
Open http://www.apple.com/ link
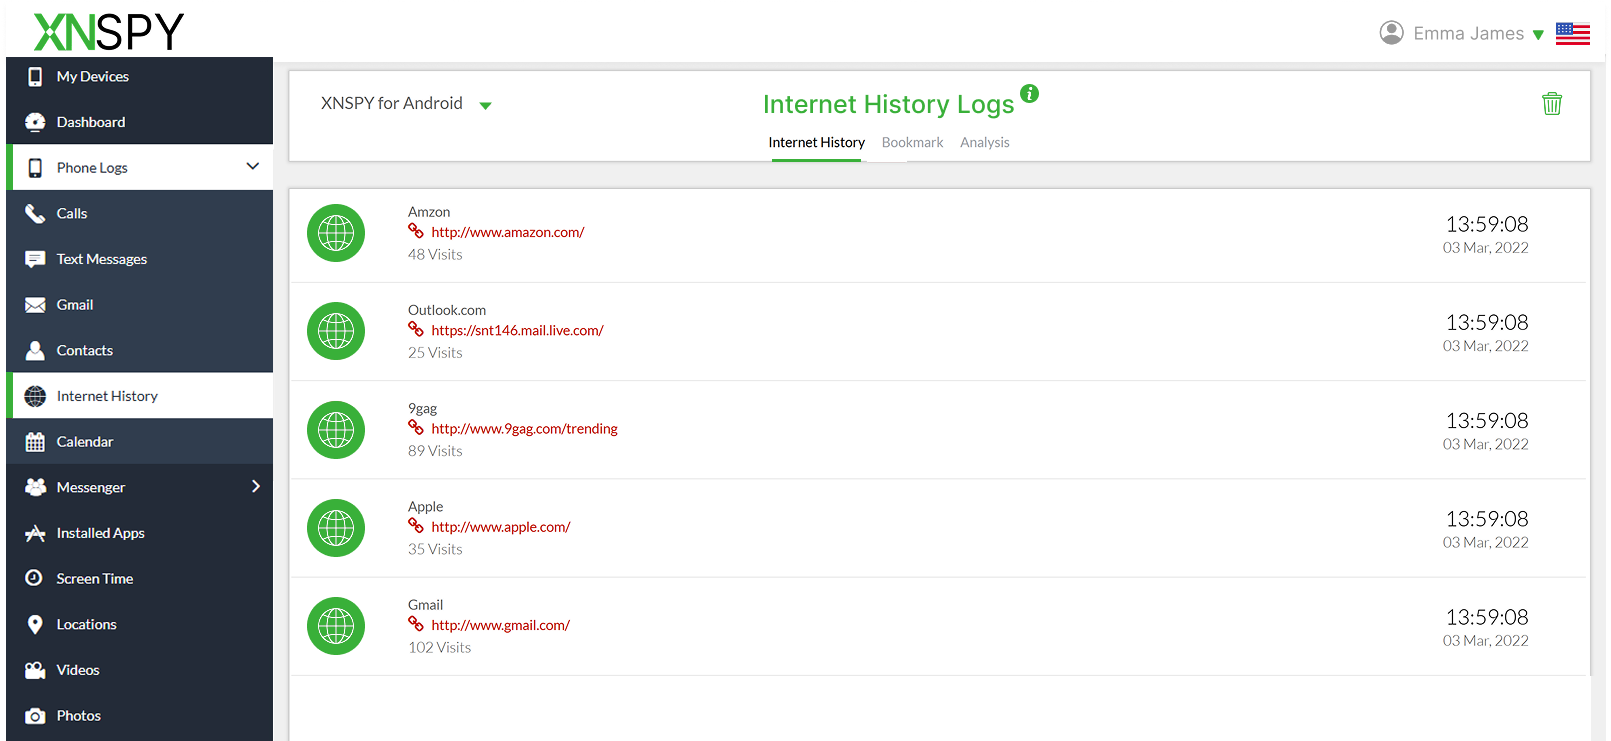point(501,527)
